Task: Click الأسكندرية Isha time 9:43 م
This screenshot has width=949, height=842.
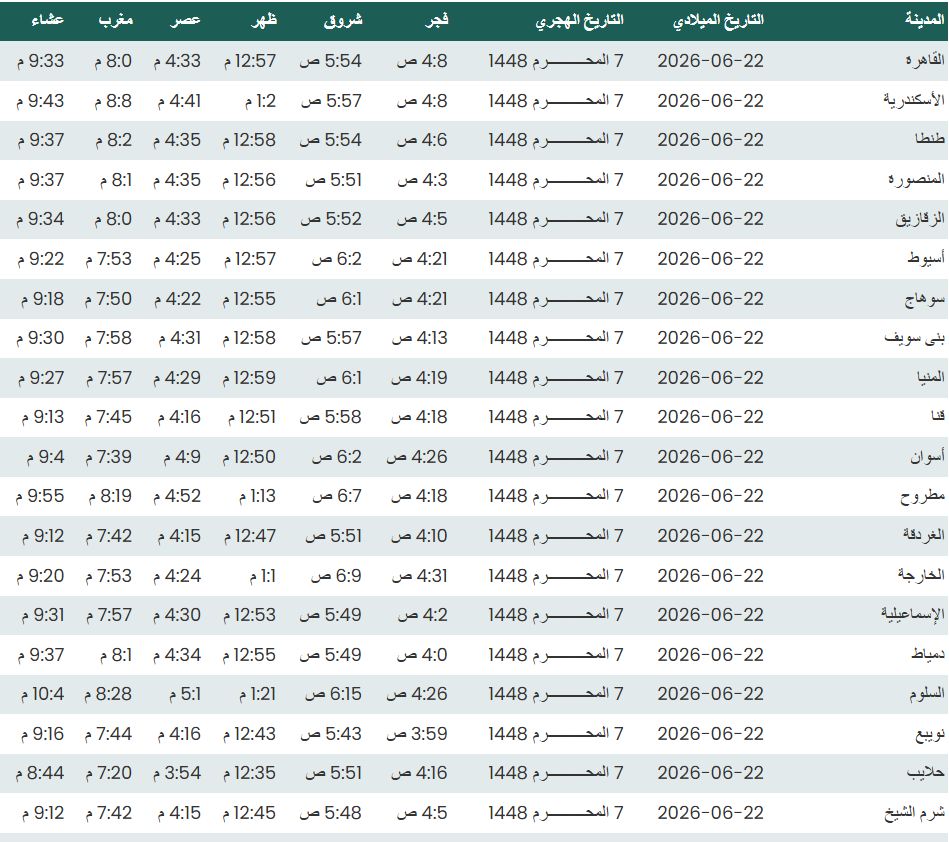Action: coord(40,100)
